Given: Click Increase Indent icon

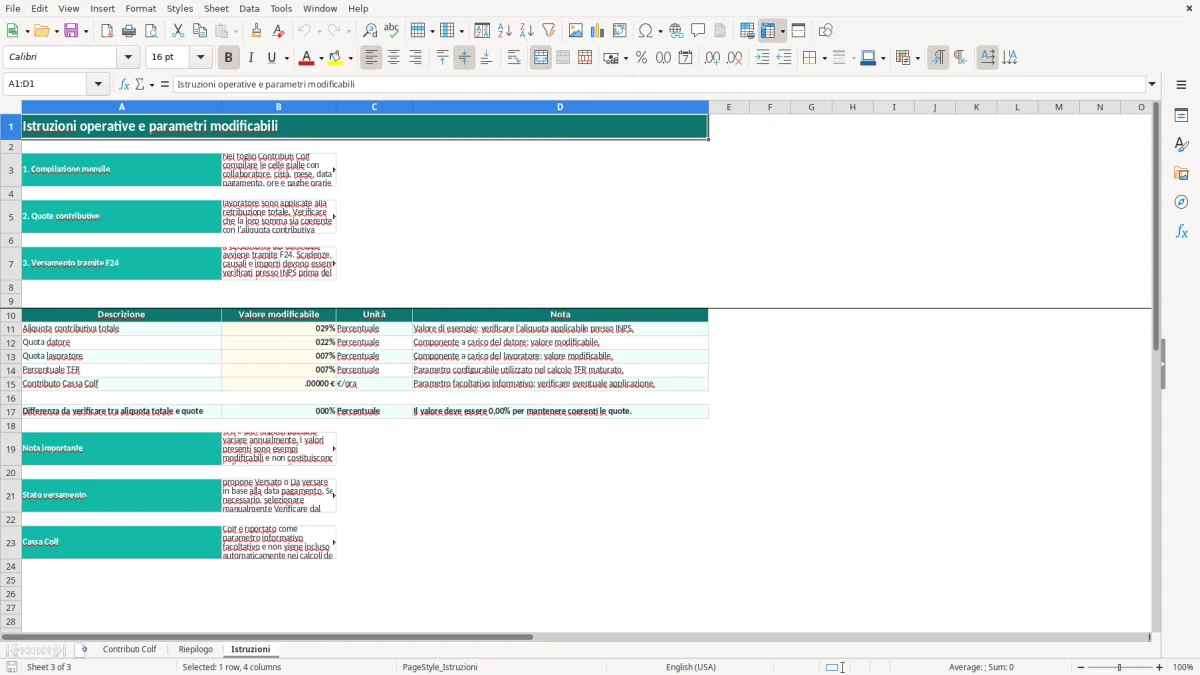Looking at the screenshot, I should (x=762, y=58).
